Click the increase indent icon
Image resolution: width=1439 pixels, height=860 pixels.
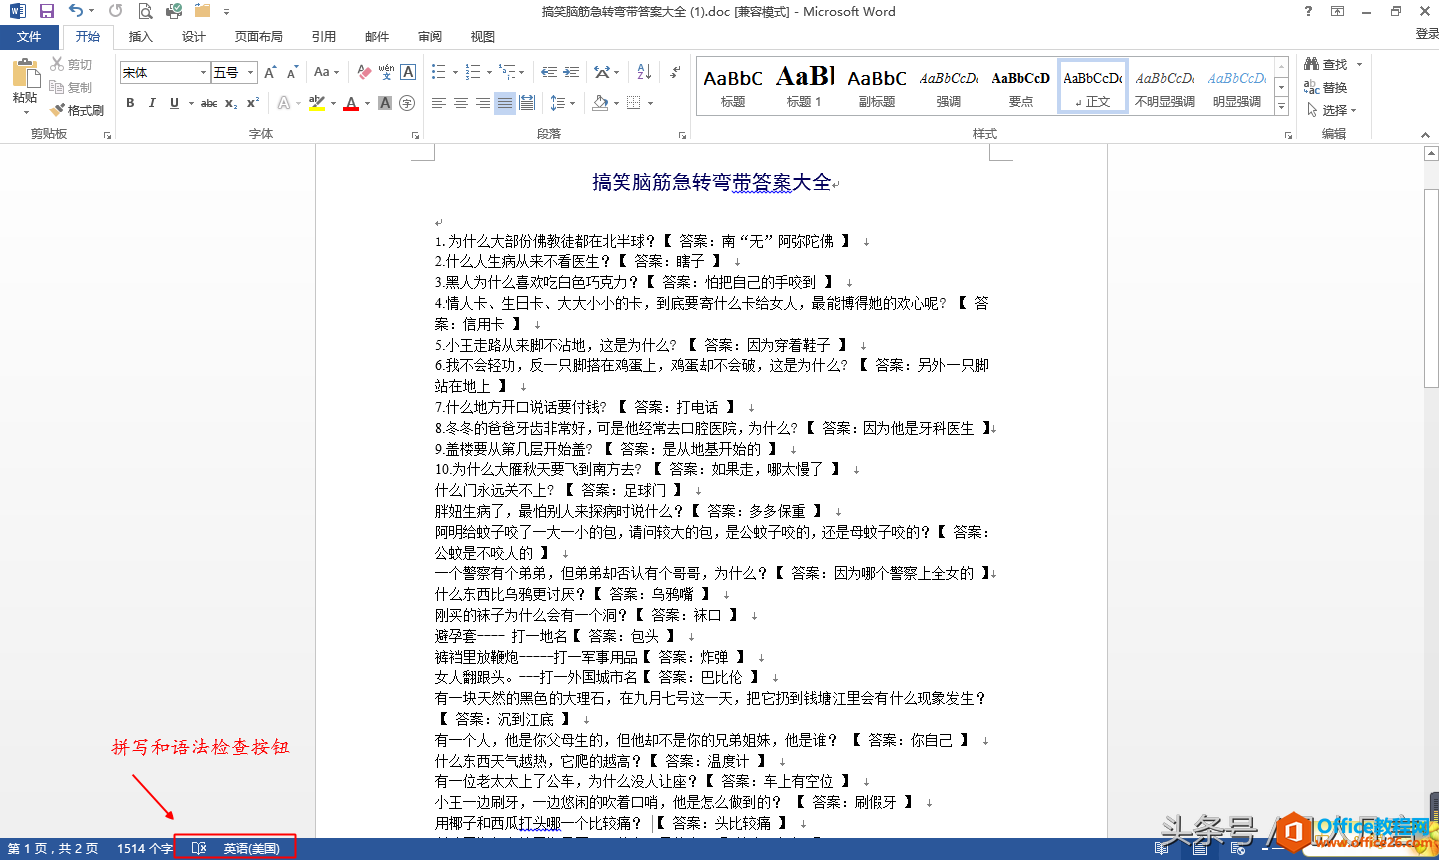tap(571, 72)
